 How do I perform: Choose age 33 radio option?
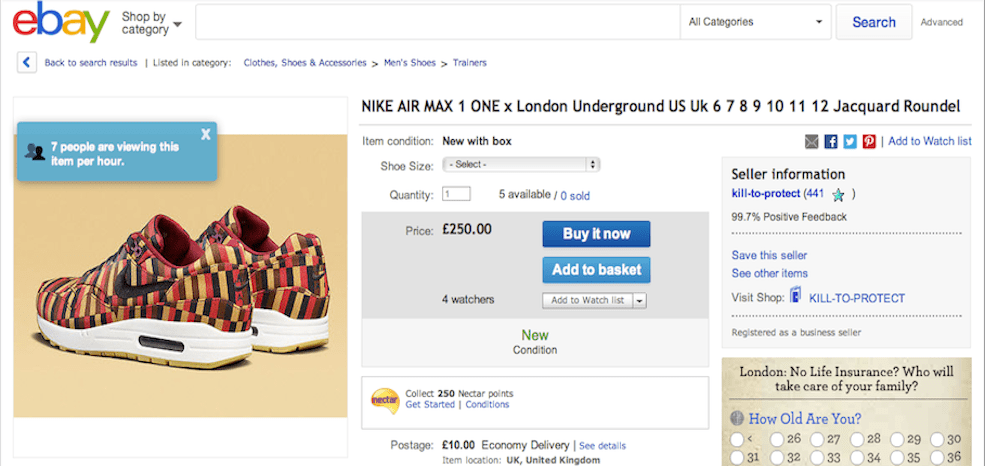click(816, 458)
